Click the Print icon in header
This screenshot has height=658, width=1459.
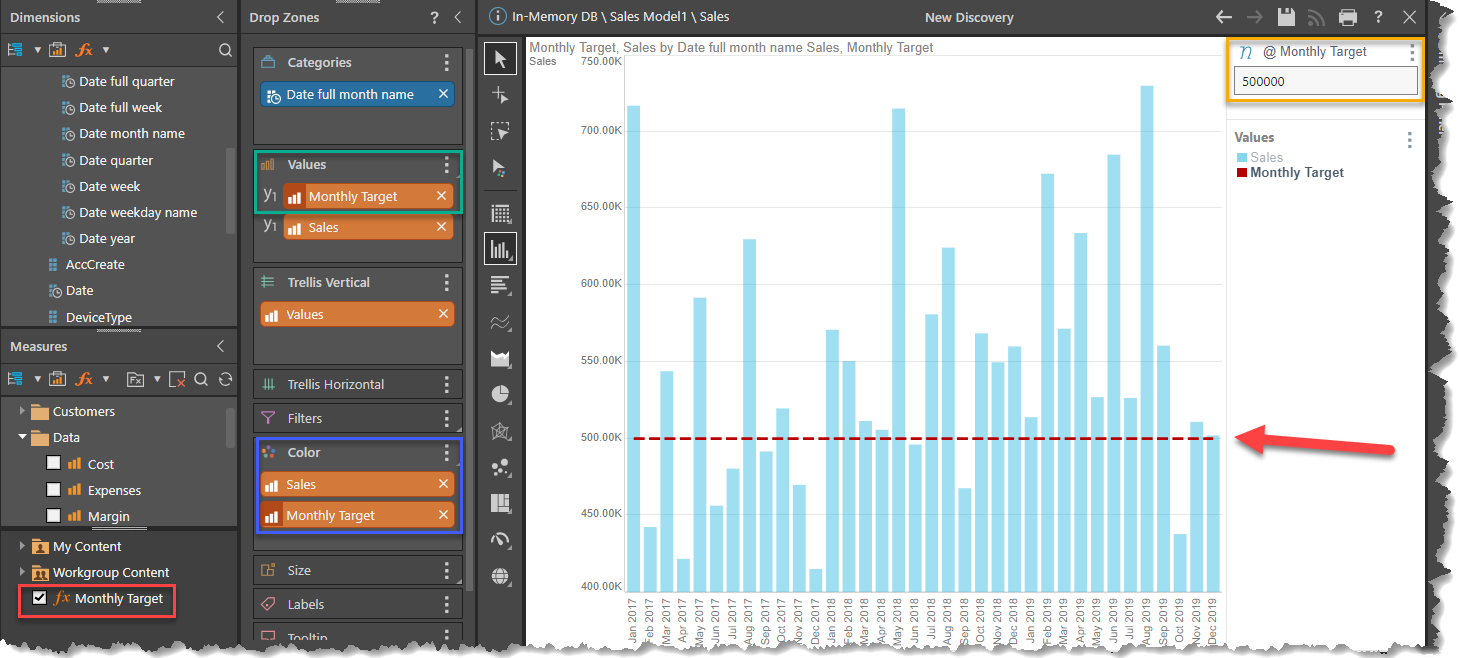coord(1348,17)
